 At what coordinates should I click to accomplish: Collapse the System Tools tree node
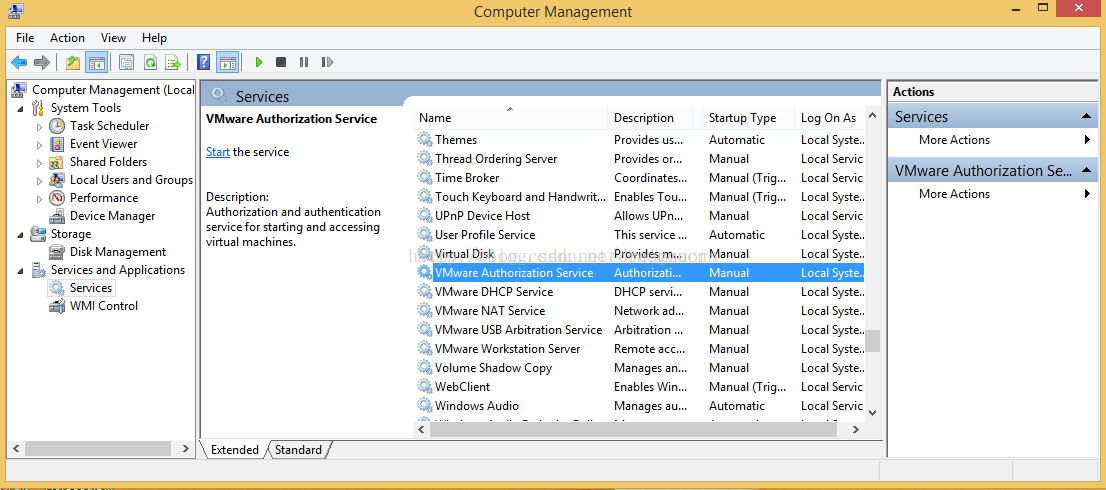click(x=20, y=109)
